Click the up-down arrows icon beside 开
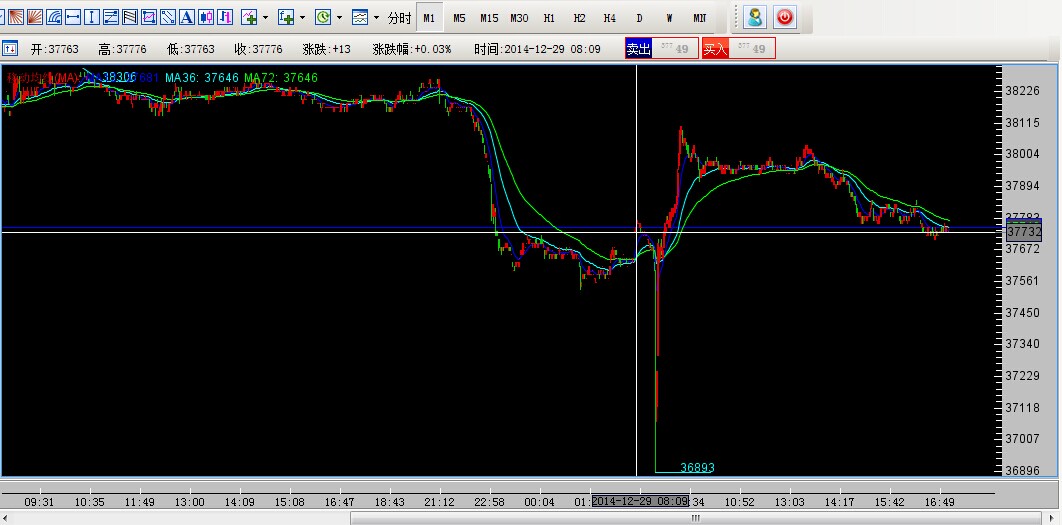Image resolution: width=1062 pixels, height=525 pixels. coord(10,48)
